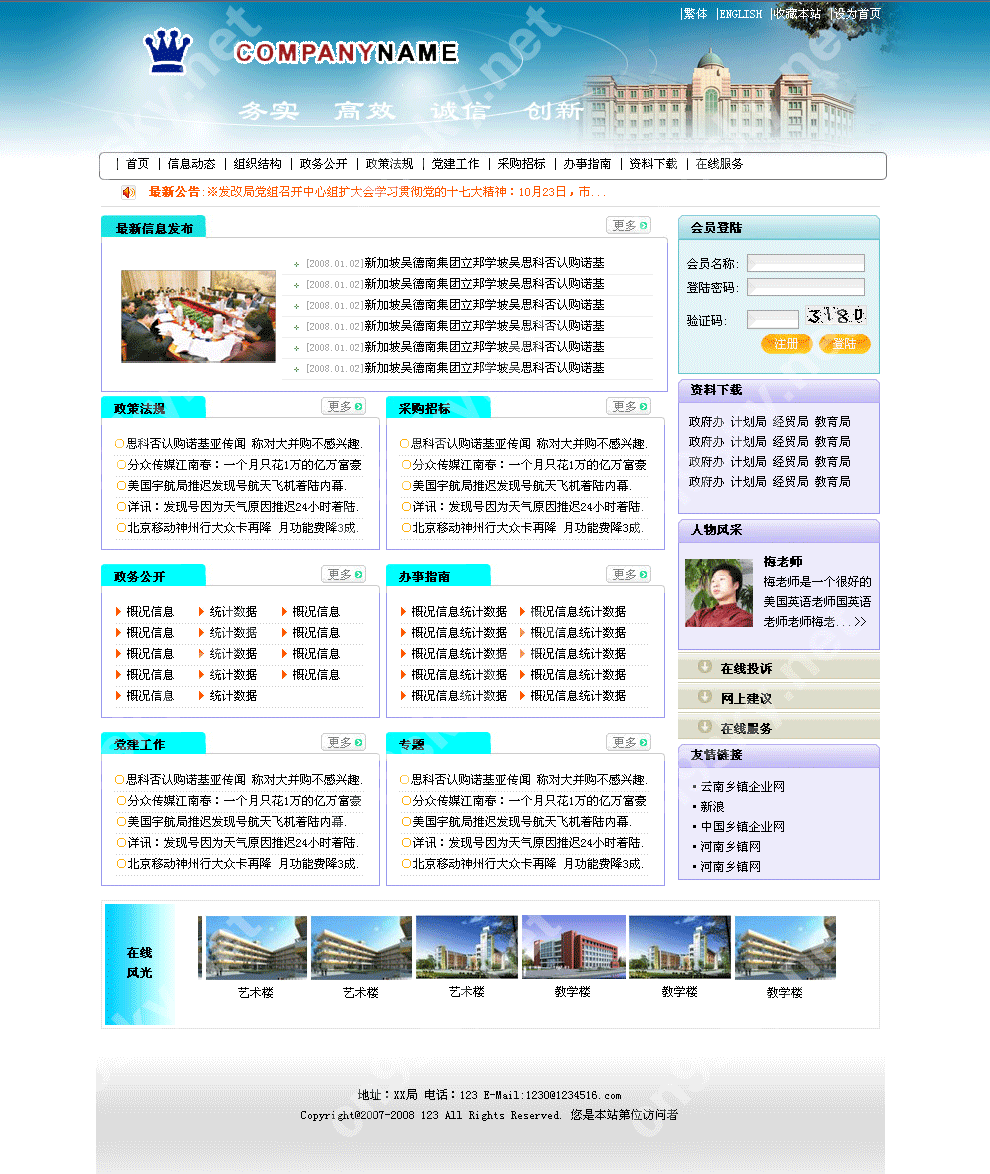Show 更多 items in the 专题 panel
The width and height of the screenshot is (990, 1174).
628,743
